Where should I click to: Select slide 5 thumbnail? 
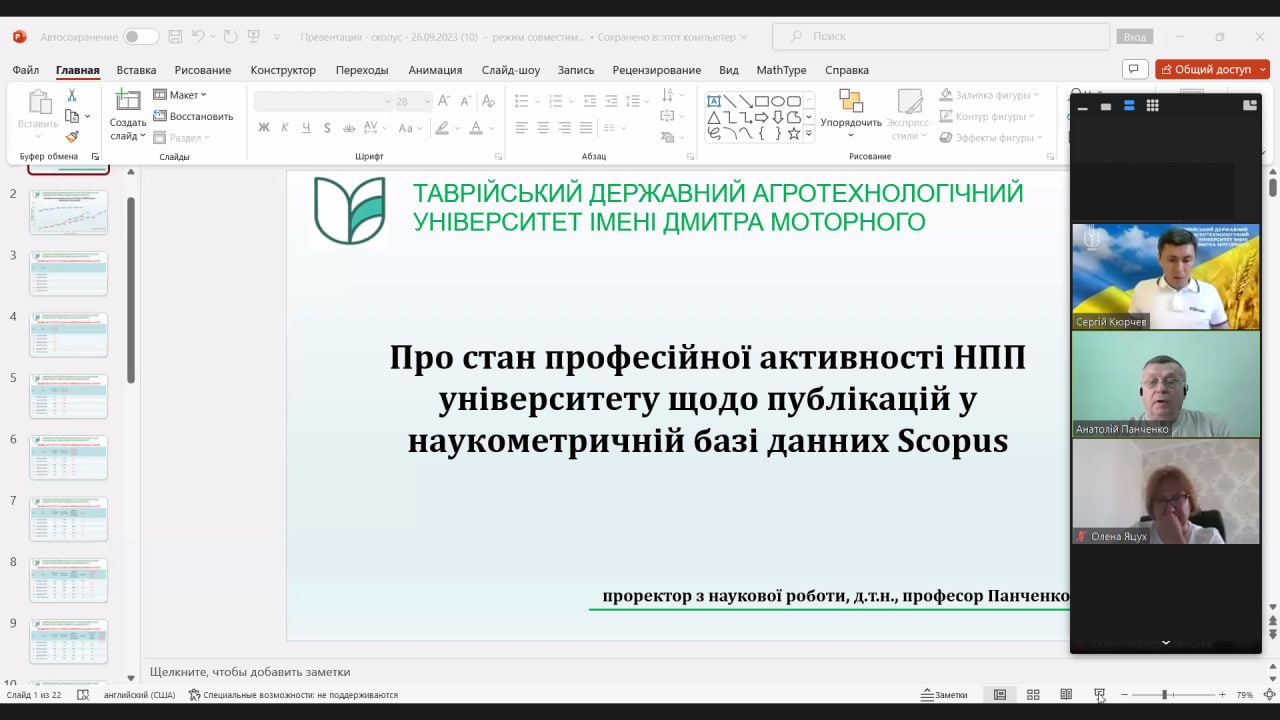[68, 396]
